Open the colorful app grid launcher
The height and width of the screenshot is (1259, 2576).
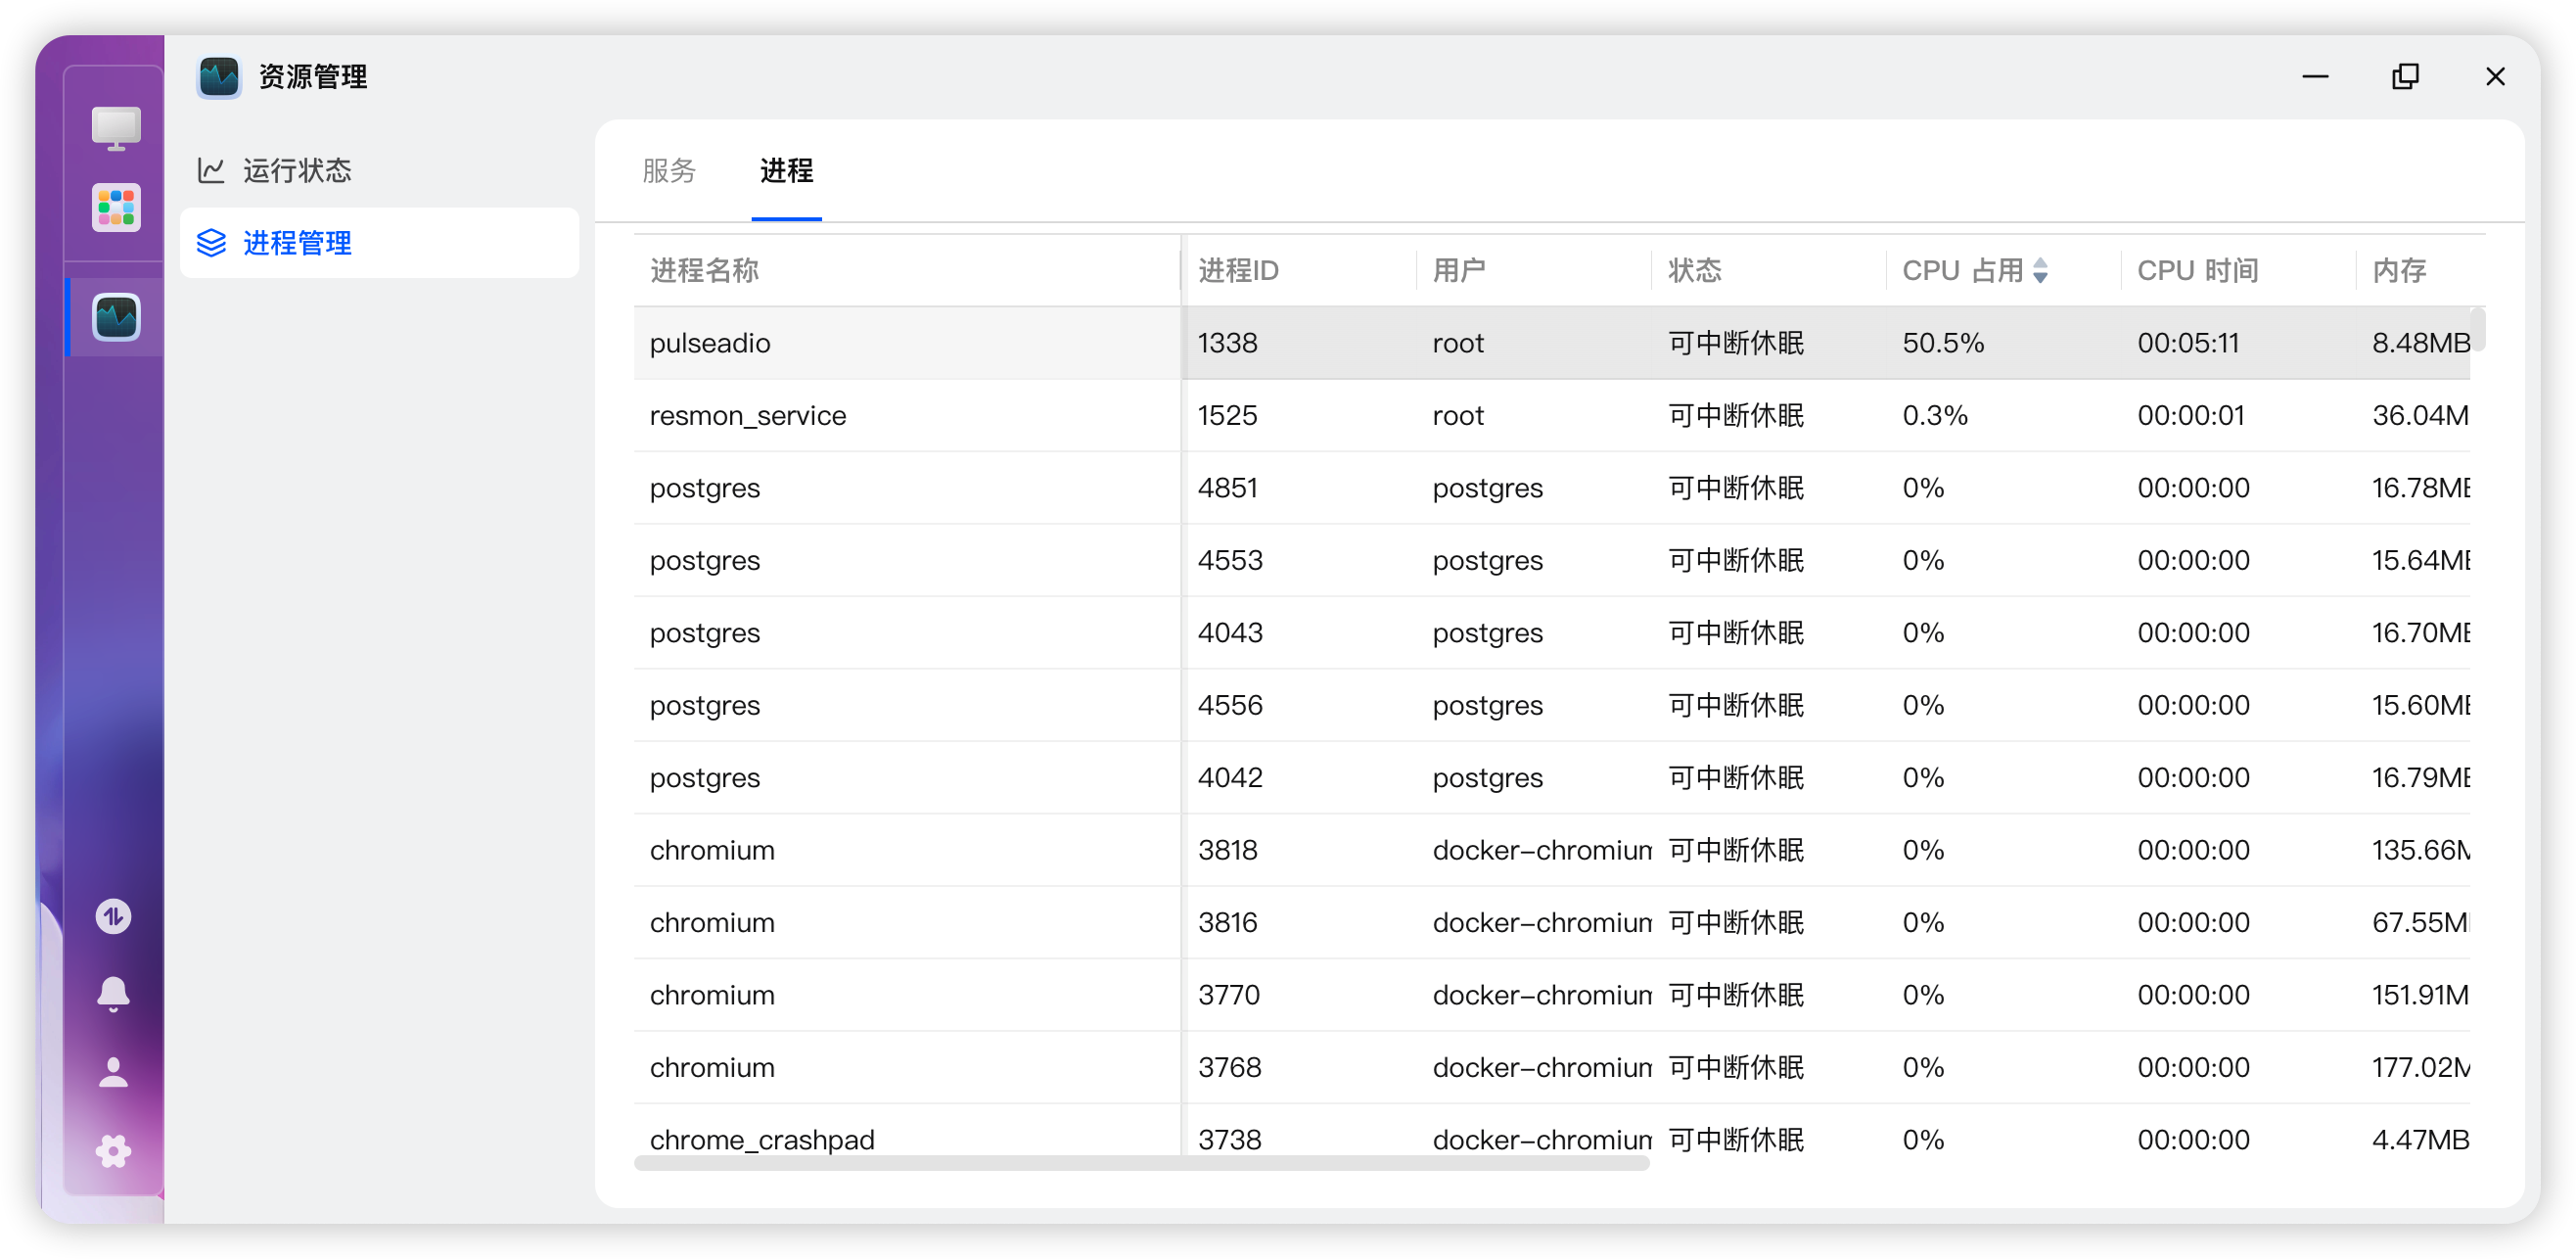click(x=116, y=207)
